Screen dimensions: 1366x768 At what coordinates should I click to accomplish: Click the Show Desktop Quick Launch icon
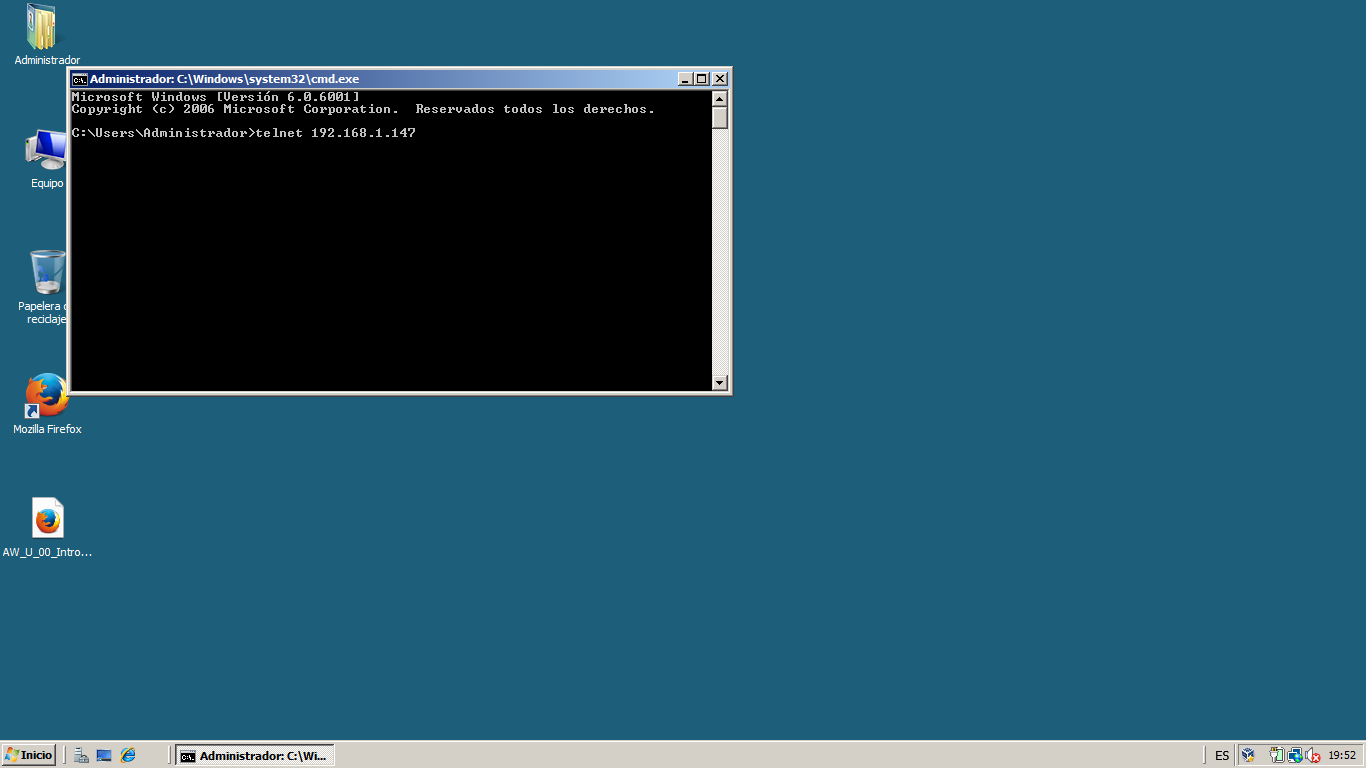(104, 756)
